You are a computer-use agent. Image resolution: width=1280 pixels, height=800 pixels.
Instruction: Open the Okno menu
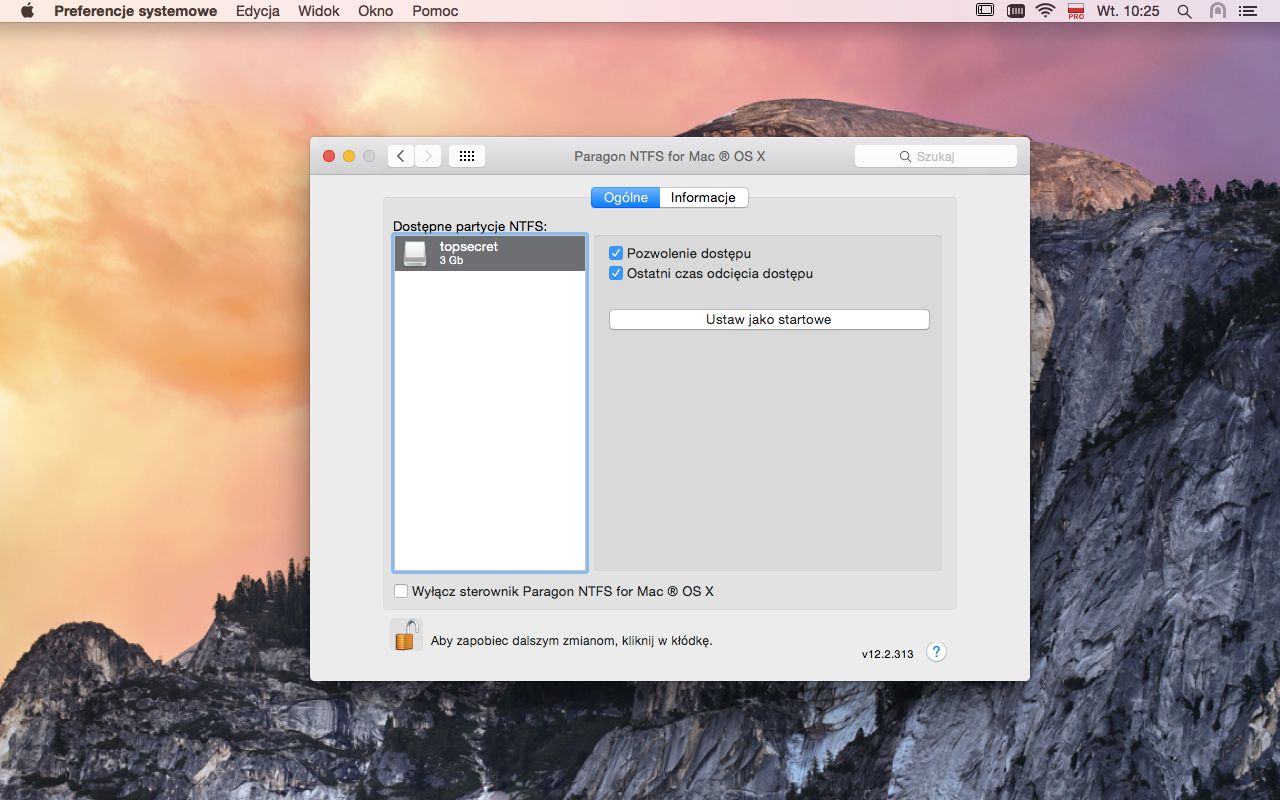pyautogui.click(x=376, y=11)
